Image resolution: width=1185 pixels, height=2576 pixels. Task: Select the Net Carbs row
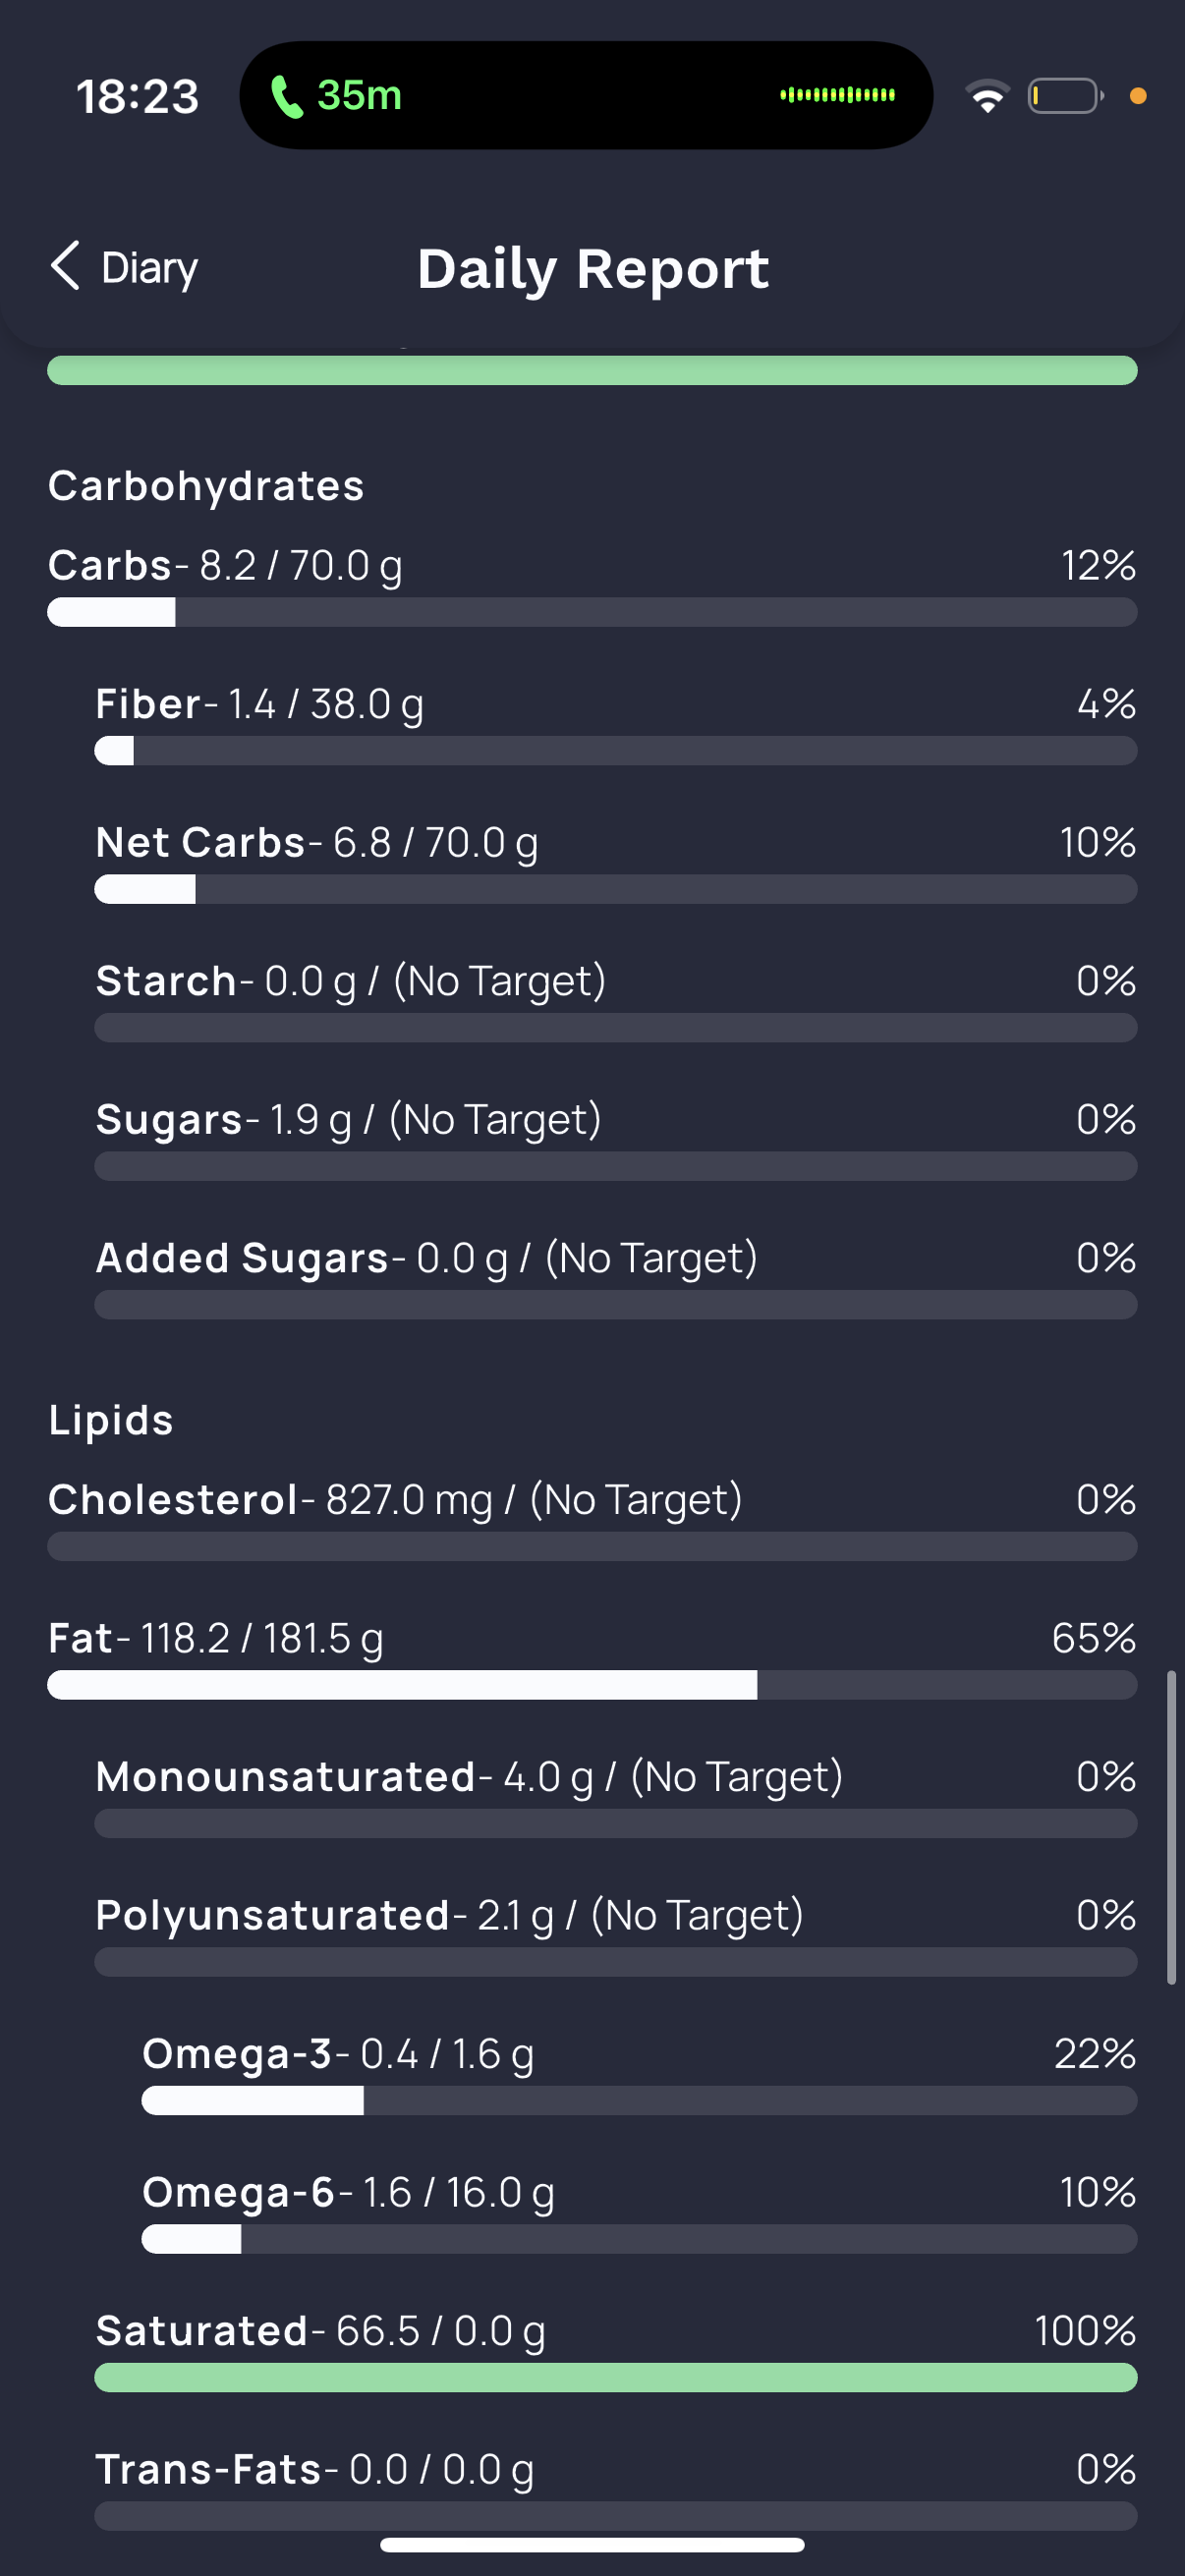click(x=616, y=863)
